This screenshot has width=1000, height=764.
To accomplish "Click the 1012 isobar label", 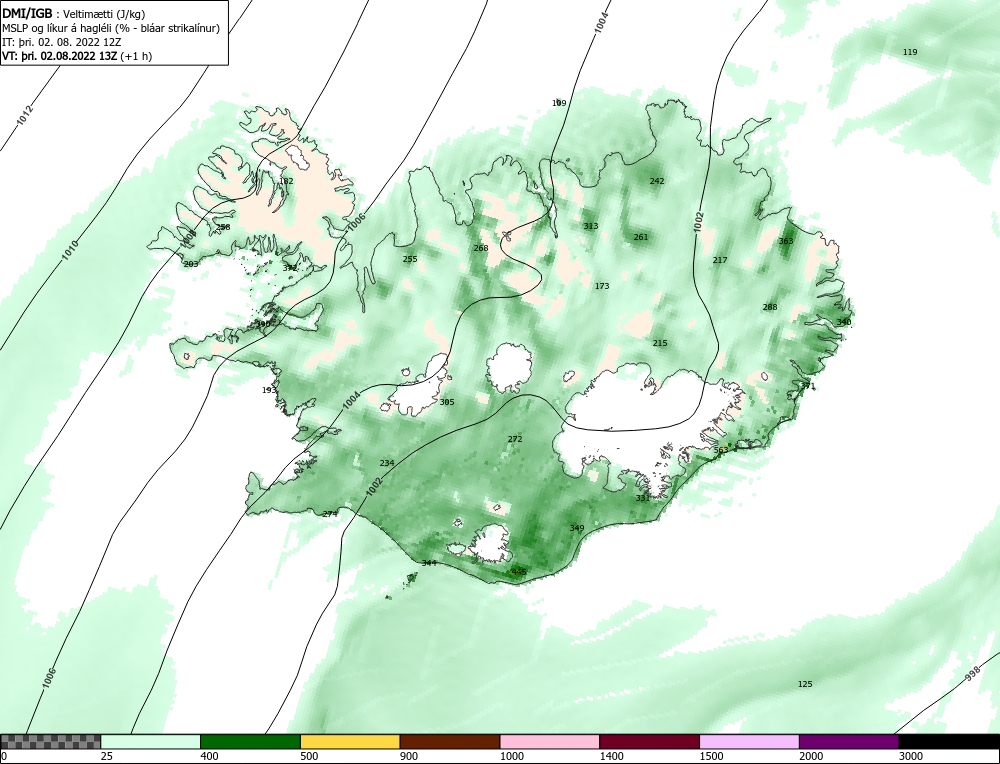I will [x=24, y=115].
